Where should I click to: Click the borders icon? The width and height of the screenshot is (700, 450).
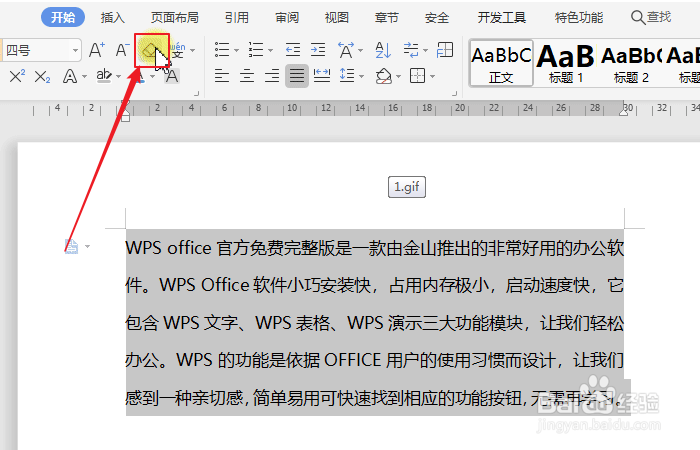[417, 76]
